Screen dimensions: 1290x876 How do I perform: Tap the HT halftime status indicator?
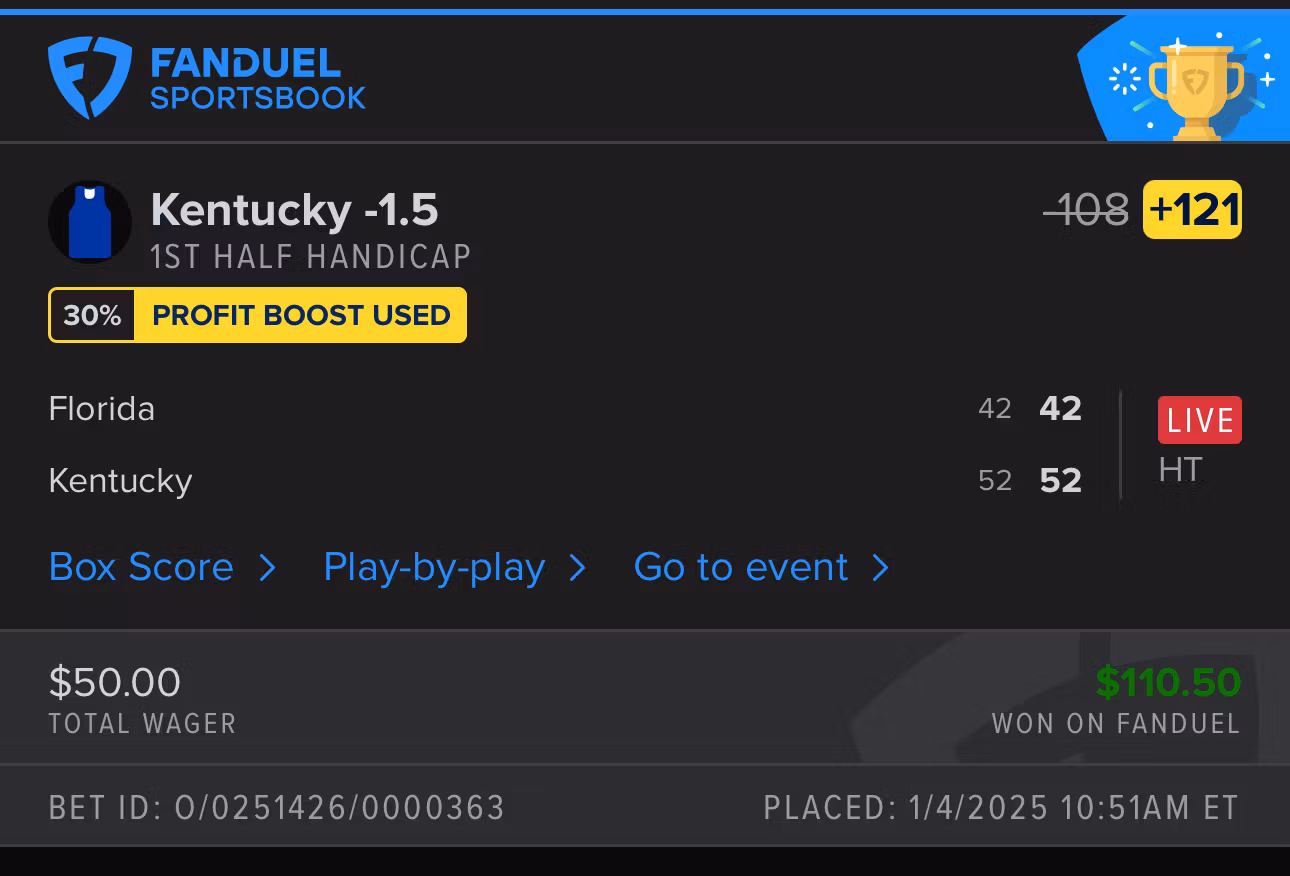[1180, 470]
